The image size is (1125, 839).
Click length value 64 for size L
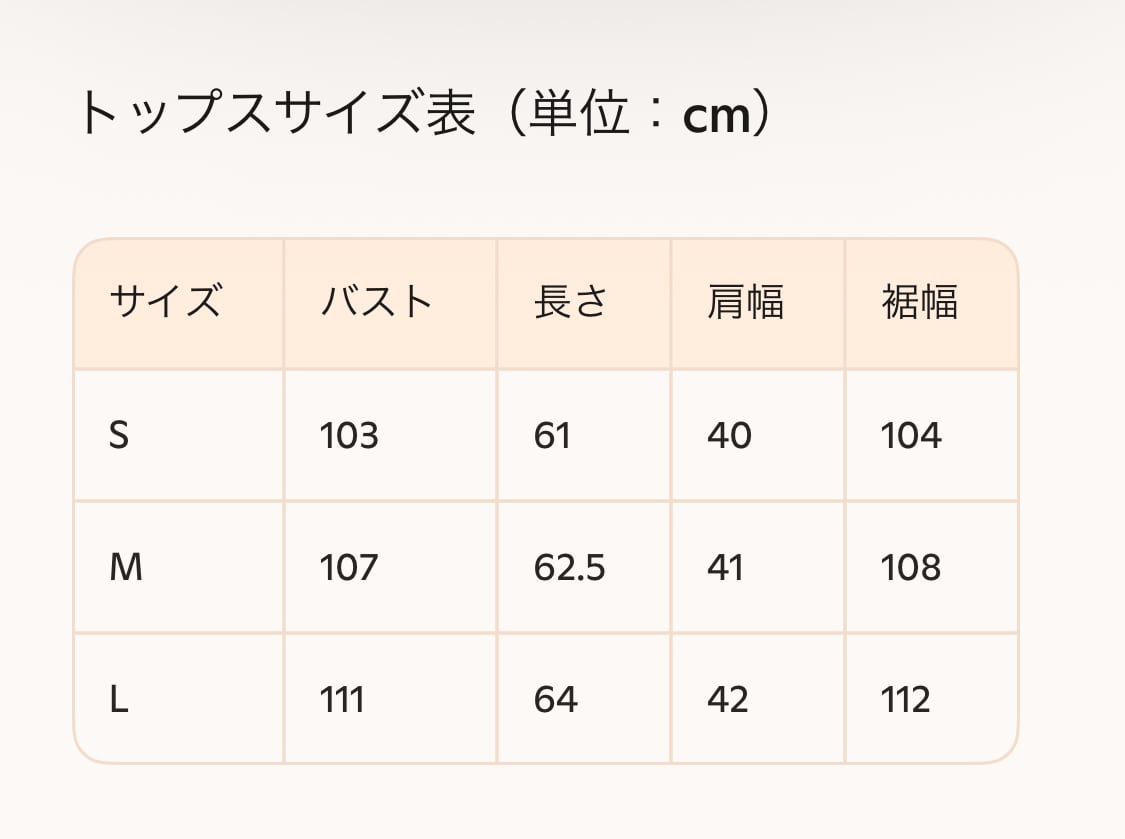[556, 700]
